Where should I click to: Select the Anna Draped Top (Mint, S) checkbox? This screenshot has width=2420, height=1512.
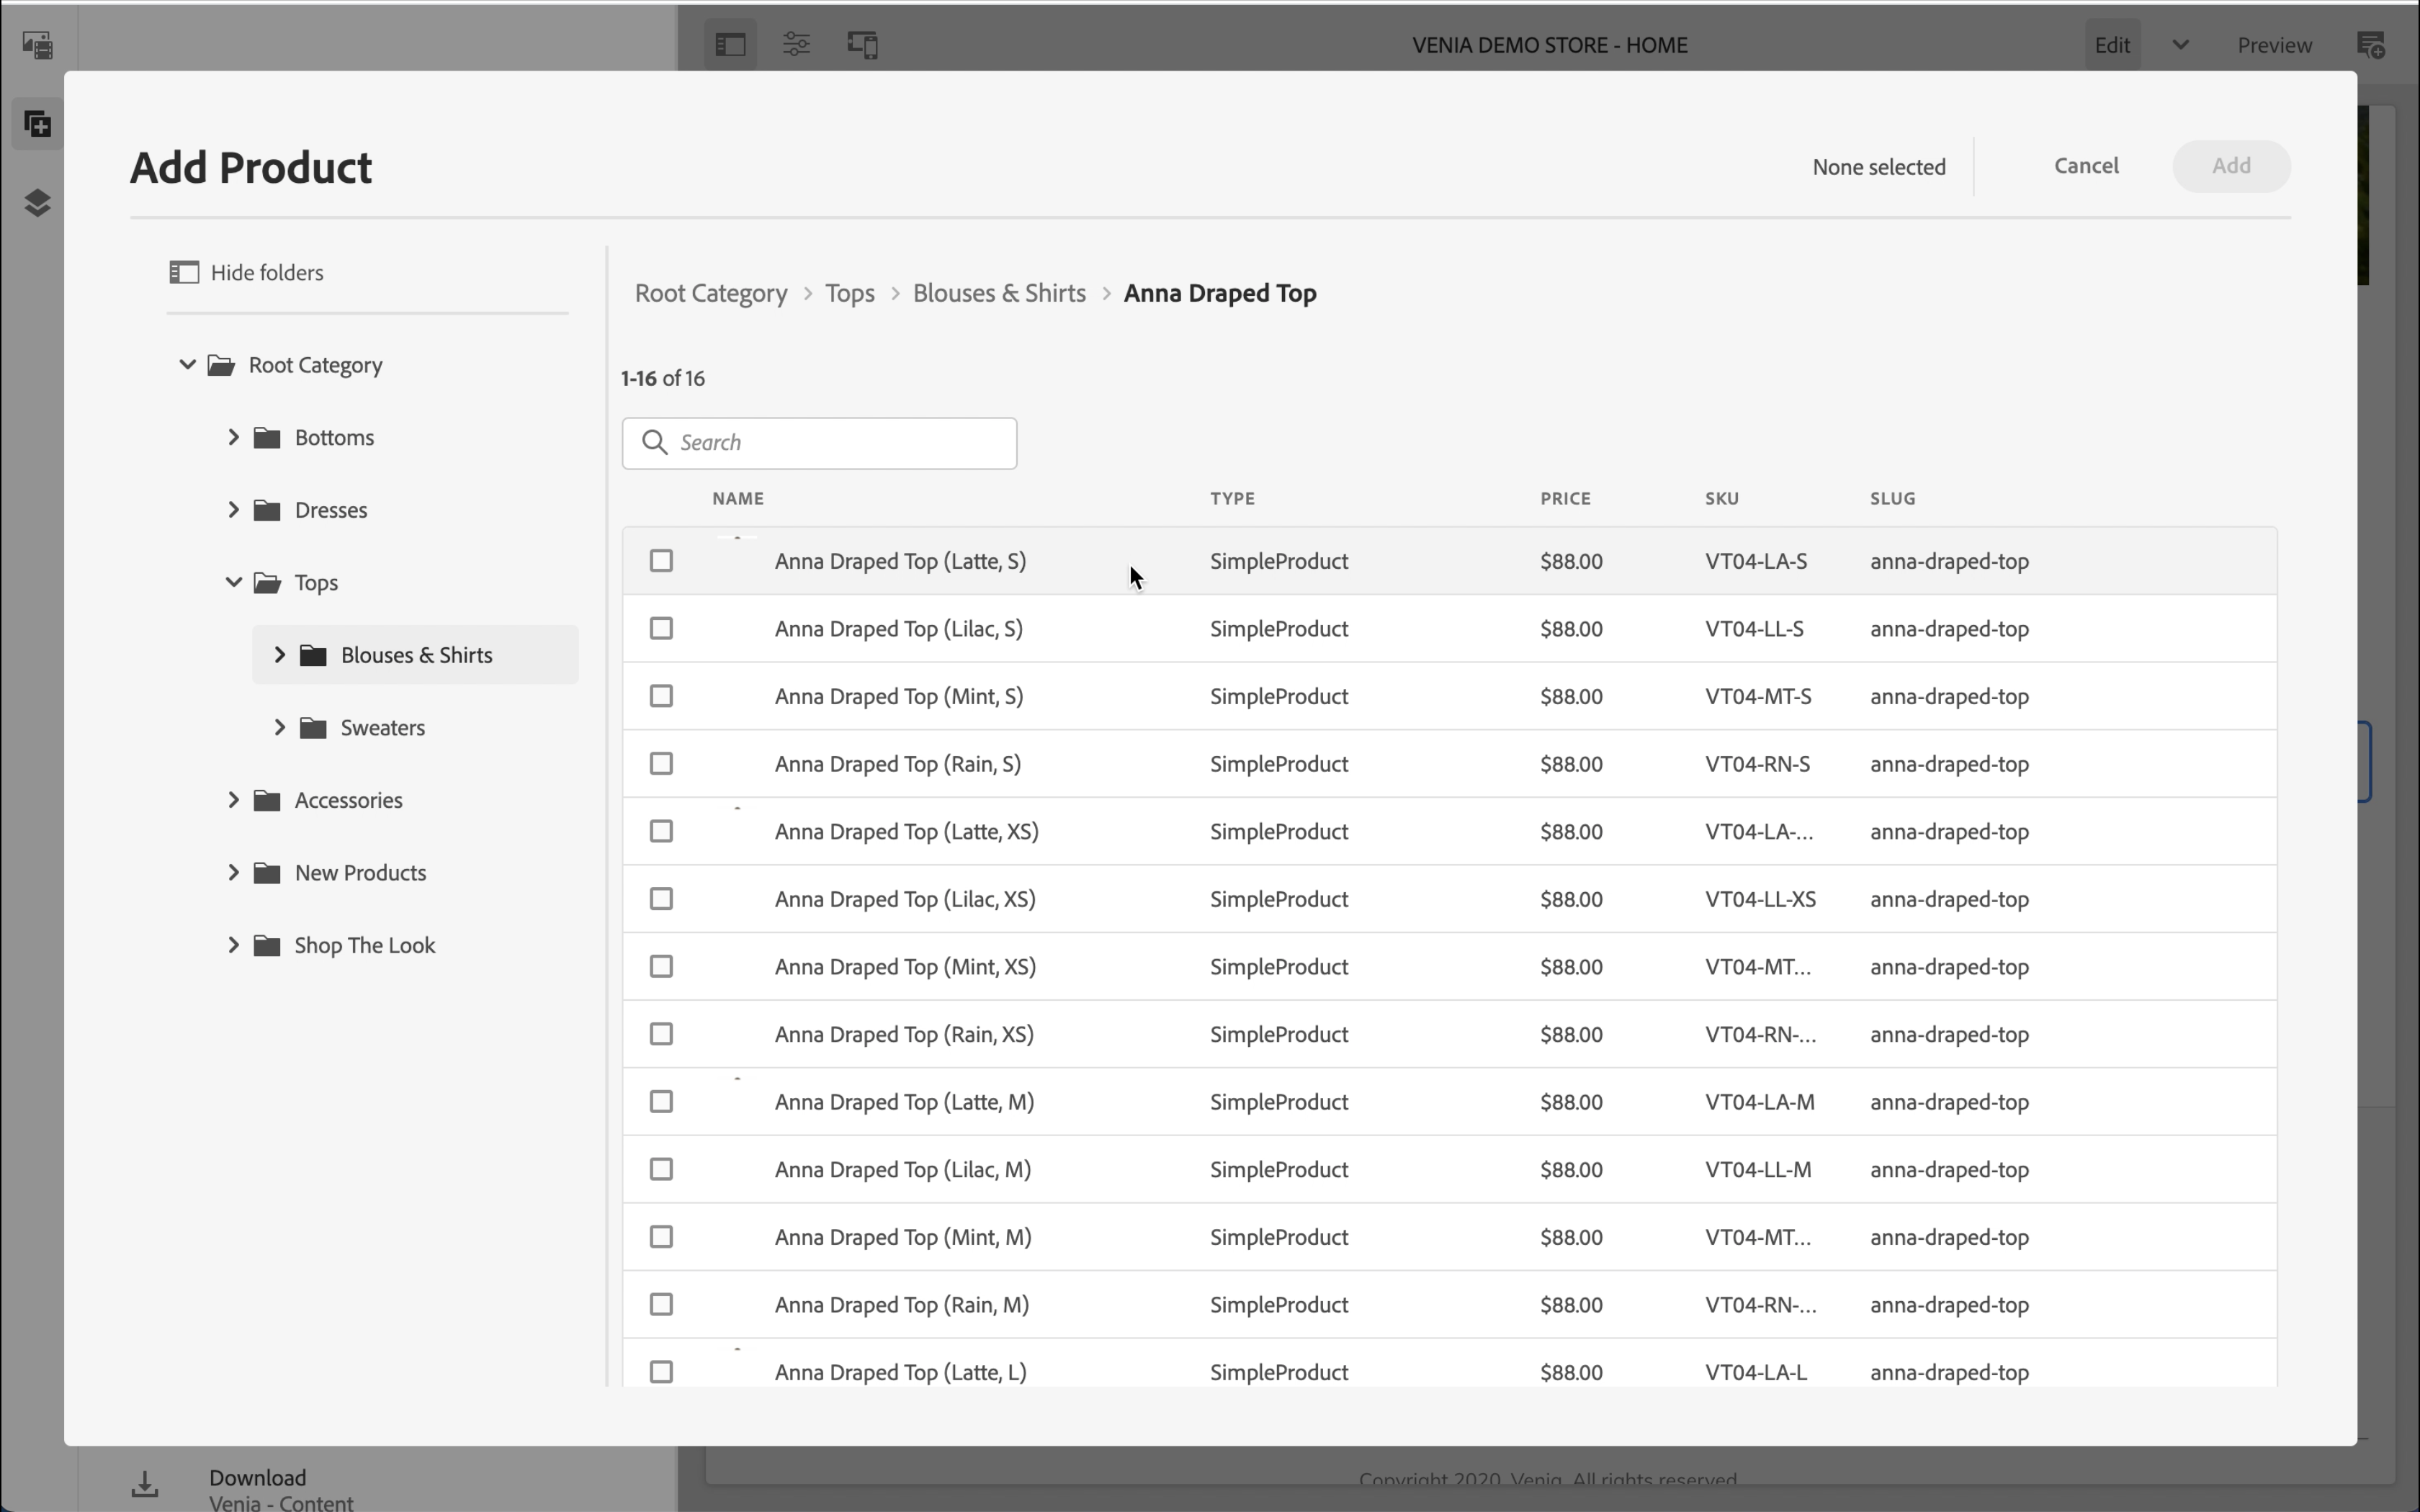tap(661, 696)
